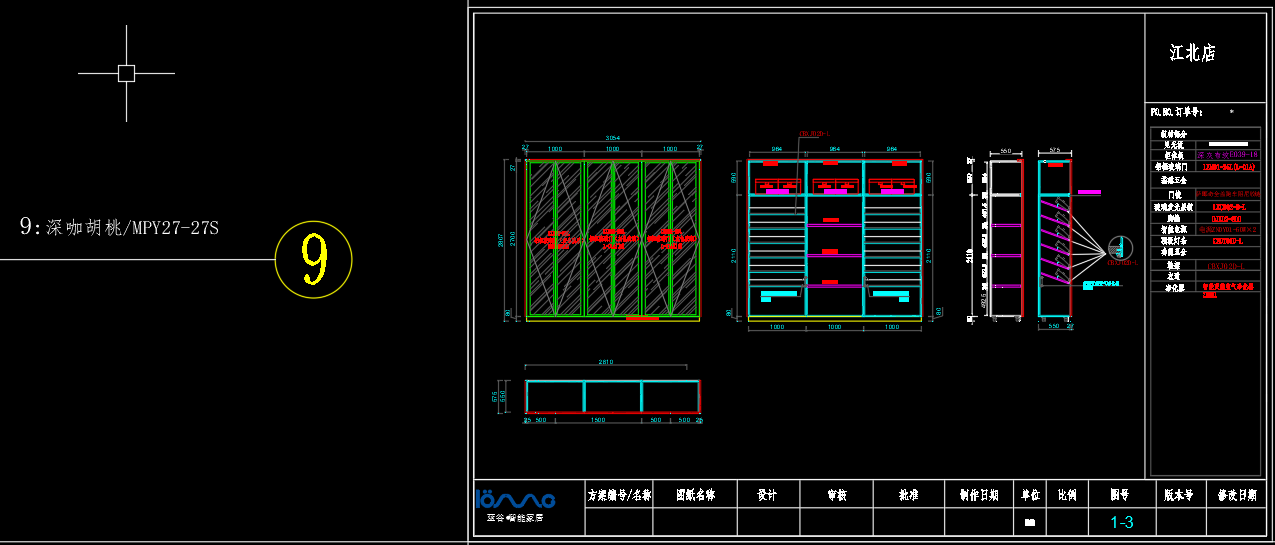Click the crosshair cursor pickbox square
This screenshot has height=545, width=1275.
(126, 73)
